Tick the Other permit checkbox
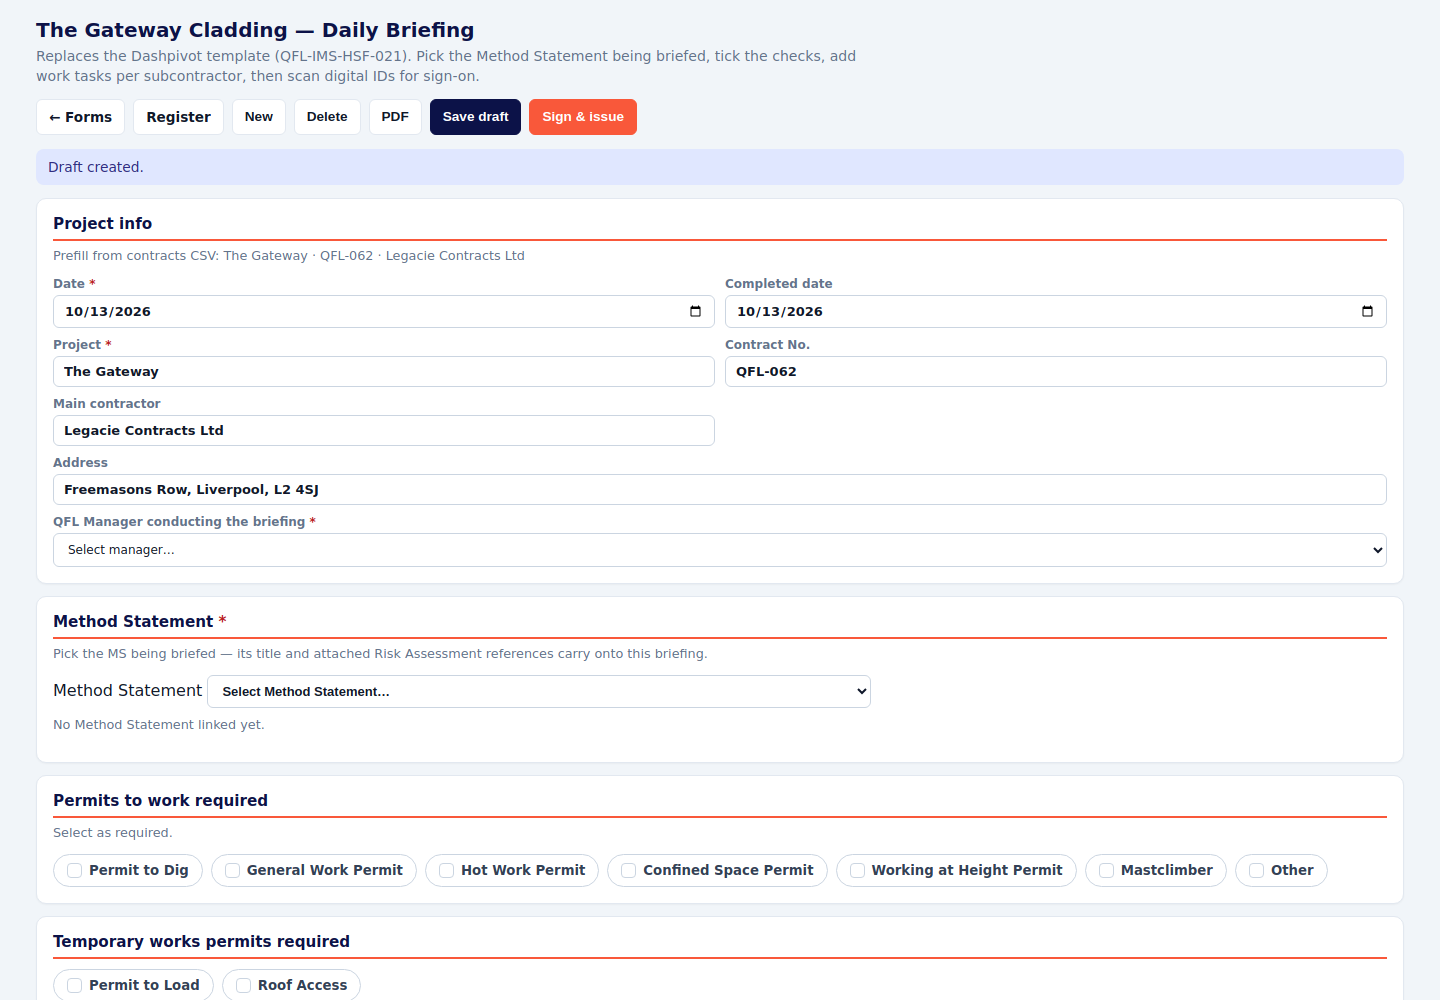The image size is (1440, 1000). 1257,870
